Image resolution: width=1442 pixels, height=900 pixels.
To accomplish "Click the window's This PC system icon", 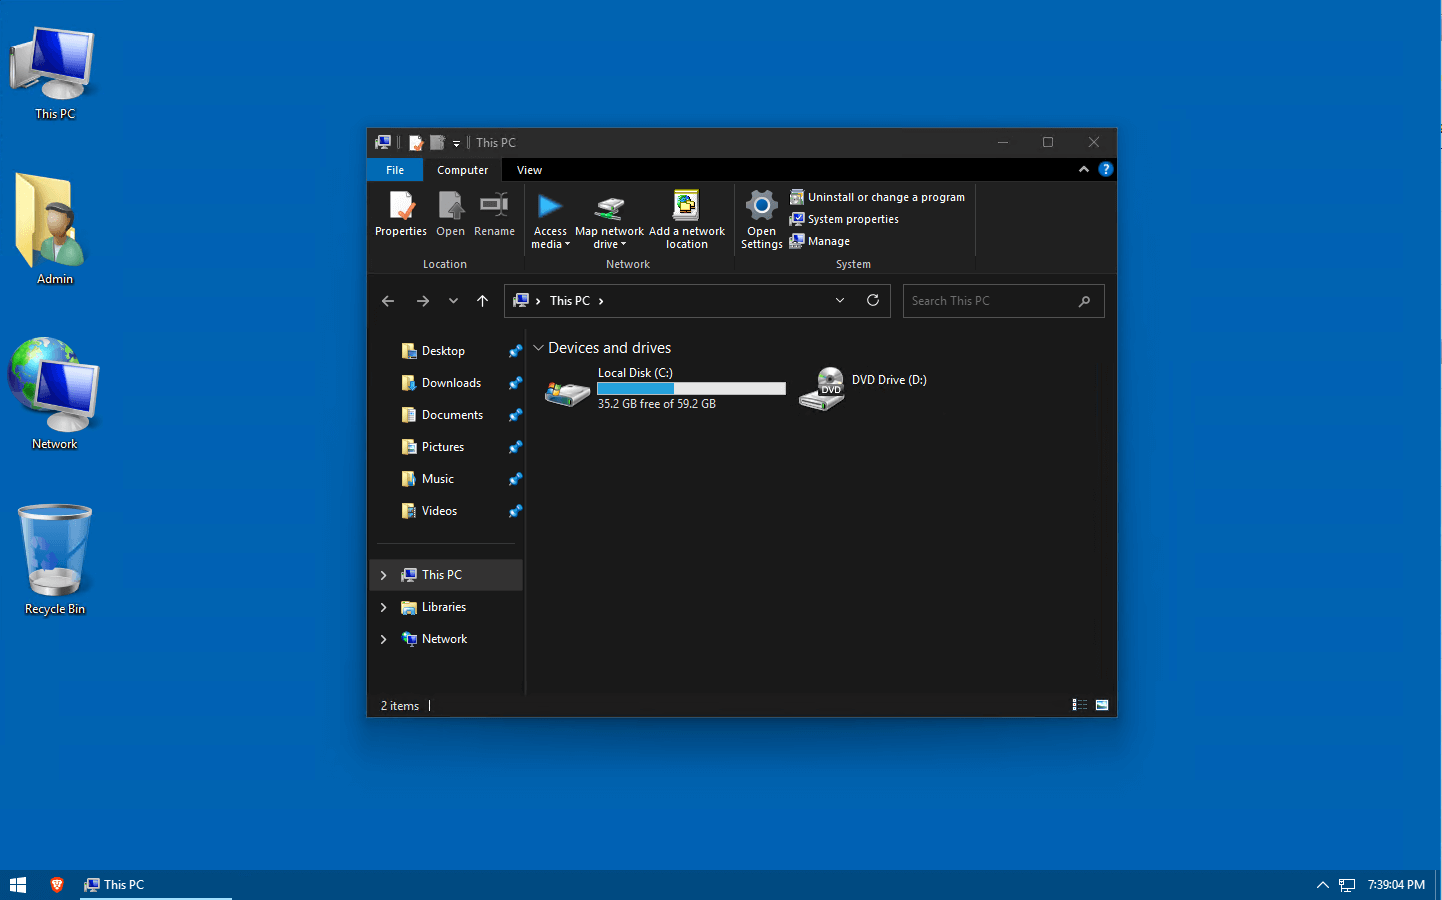I will click(x=383, y=142).
